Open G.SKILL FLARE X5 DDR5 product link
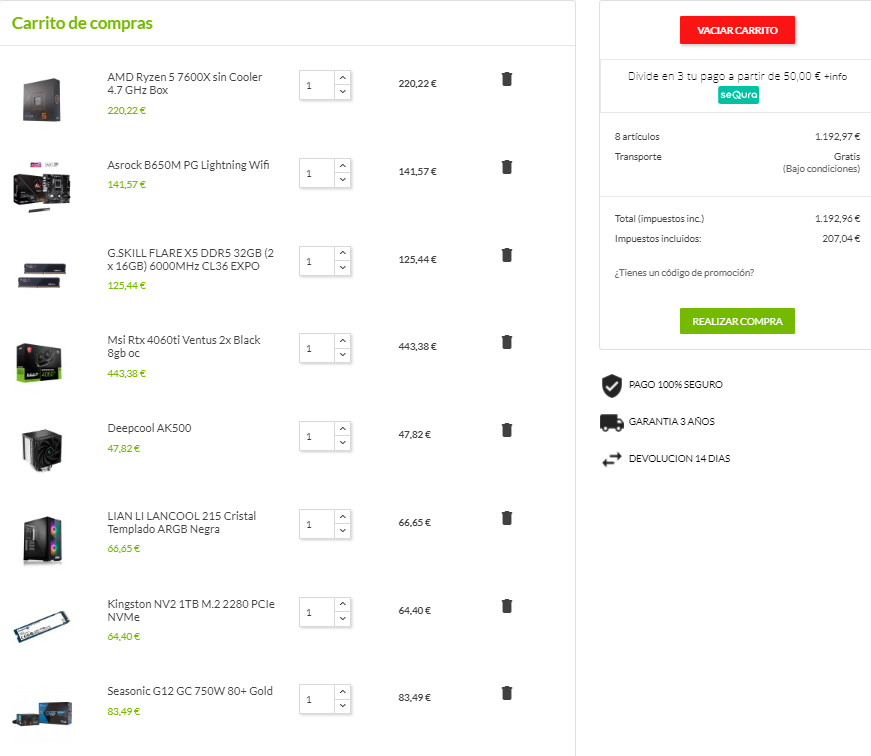The image size is (871, 756). [191, 259]
